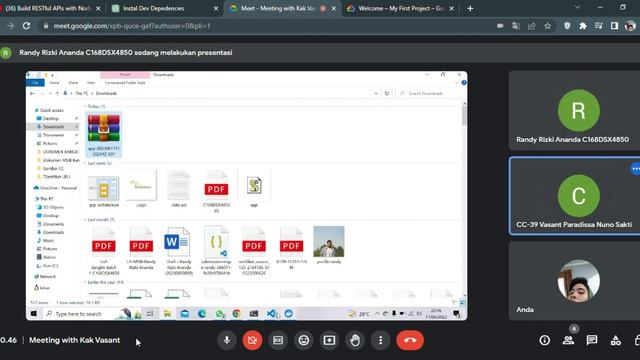
Task: Click the share page icon in address bar
Action: pyautogui.click(x=531, y=26)
